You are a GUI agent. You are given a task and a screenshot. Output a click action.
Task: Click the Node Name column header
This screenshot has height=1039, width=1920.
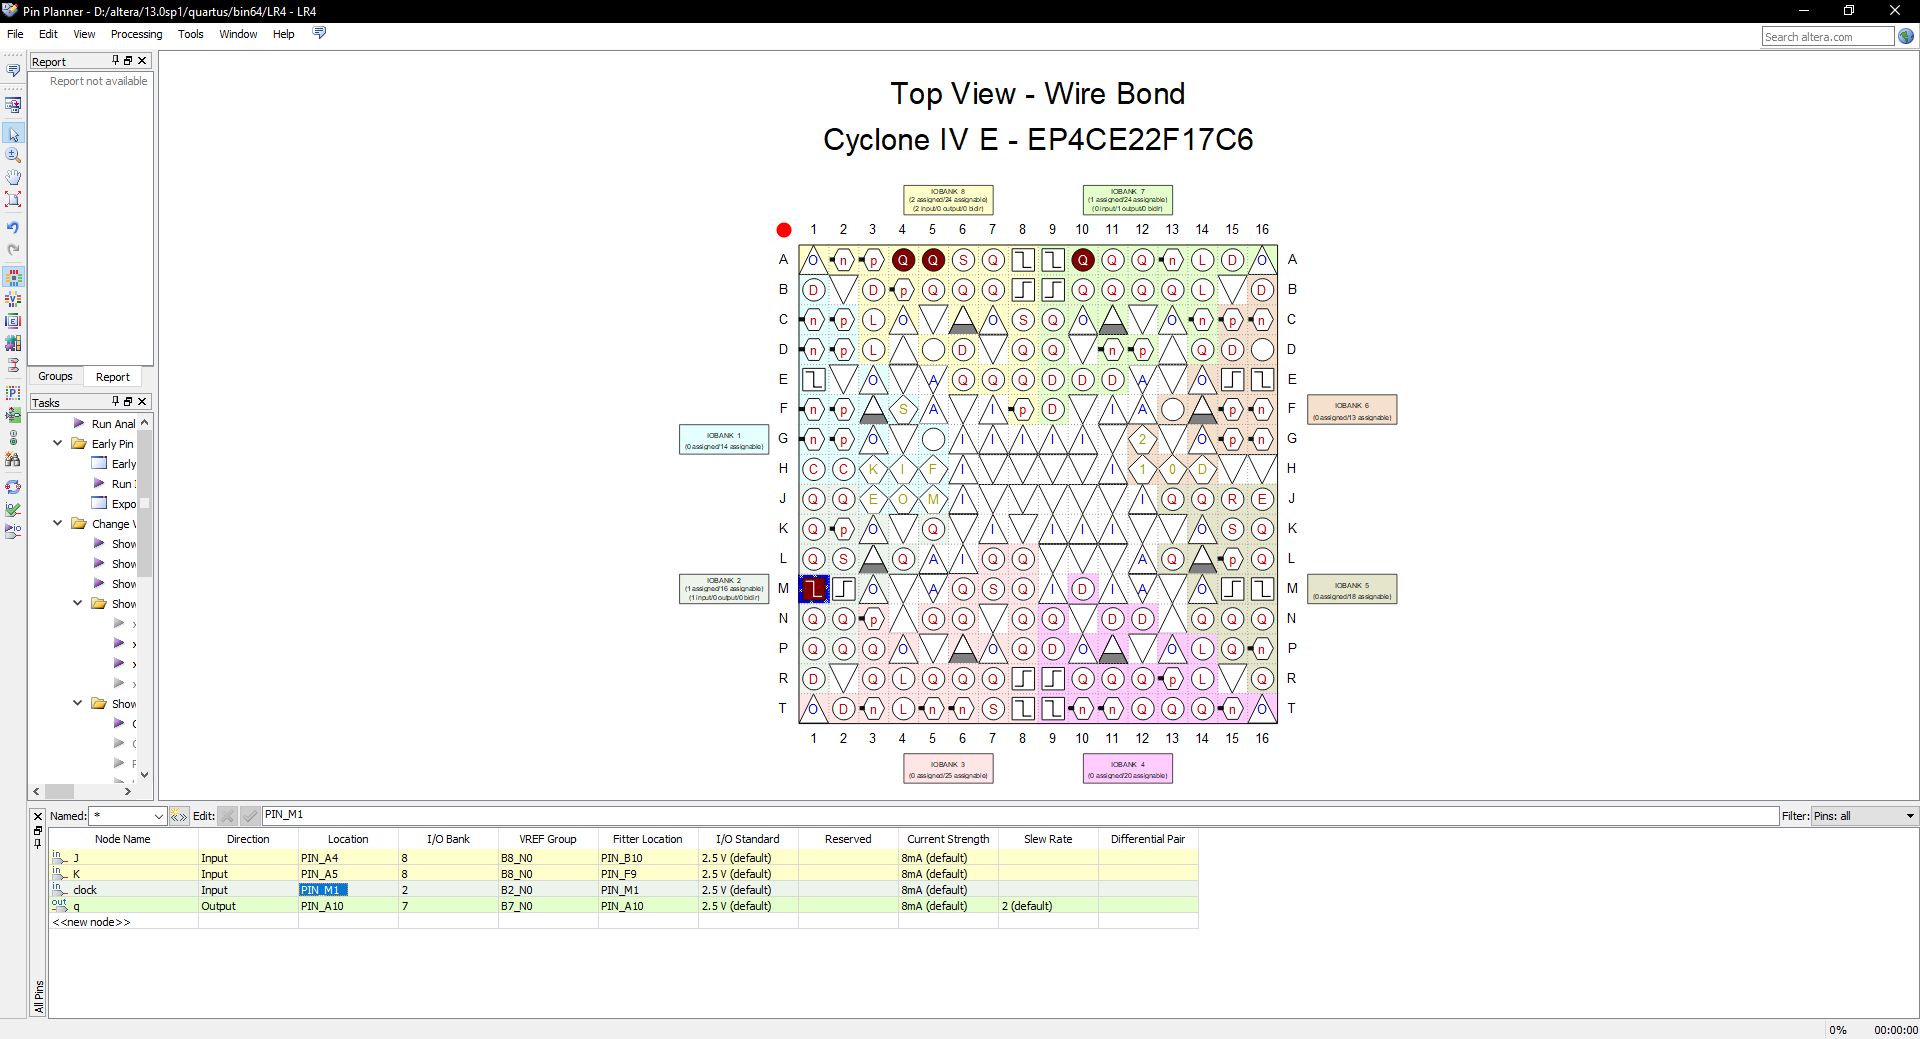pyautogui.click(x=123, y=839)
